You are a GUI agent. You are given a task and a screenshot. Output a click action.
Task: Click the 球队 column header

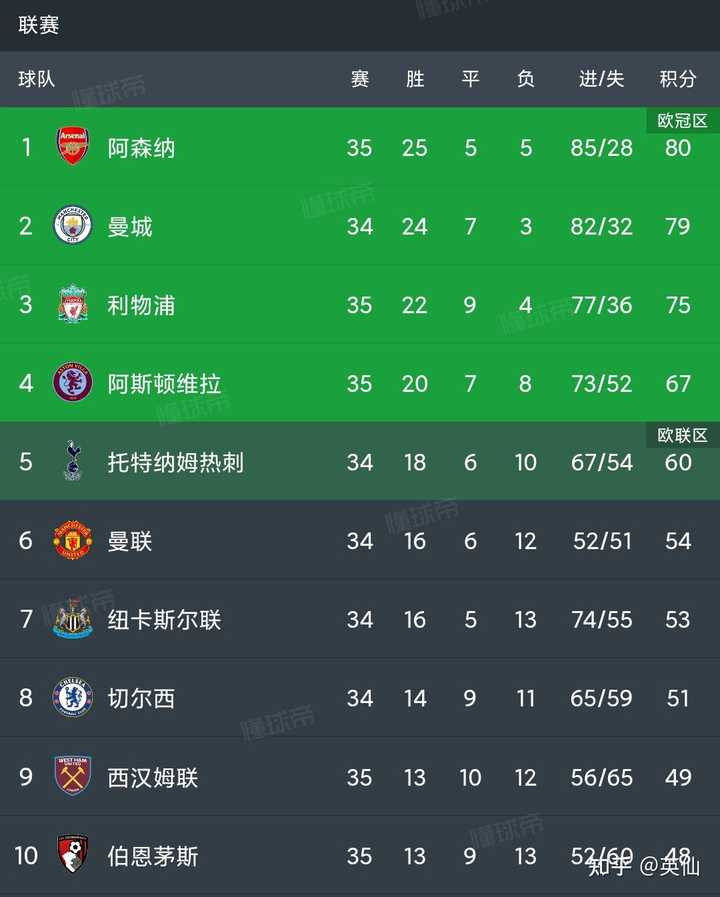pos(37,79)
